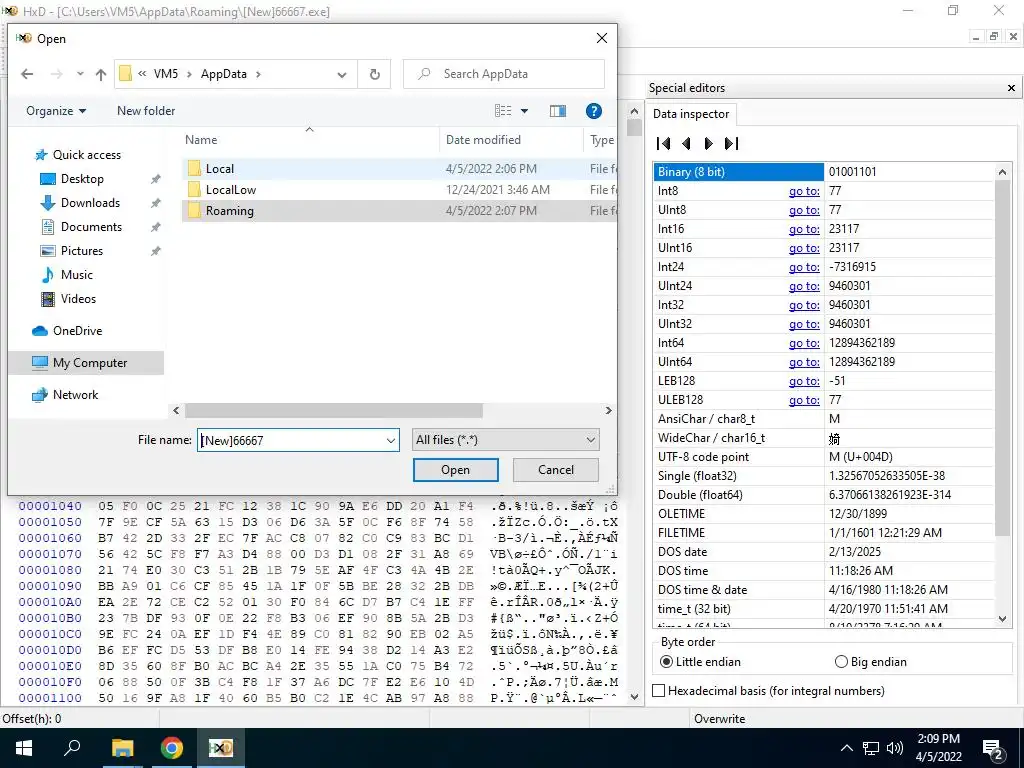Cancel the Open dialog

click(x=556, y=470)
